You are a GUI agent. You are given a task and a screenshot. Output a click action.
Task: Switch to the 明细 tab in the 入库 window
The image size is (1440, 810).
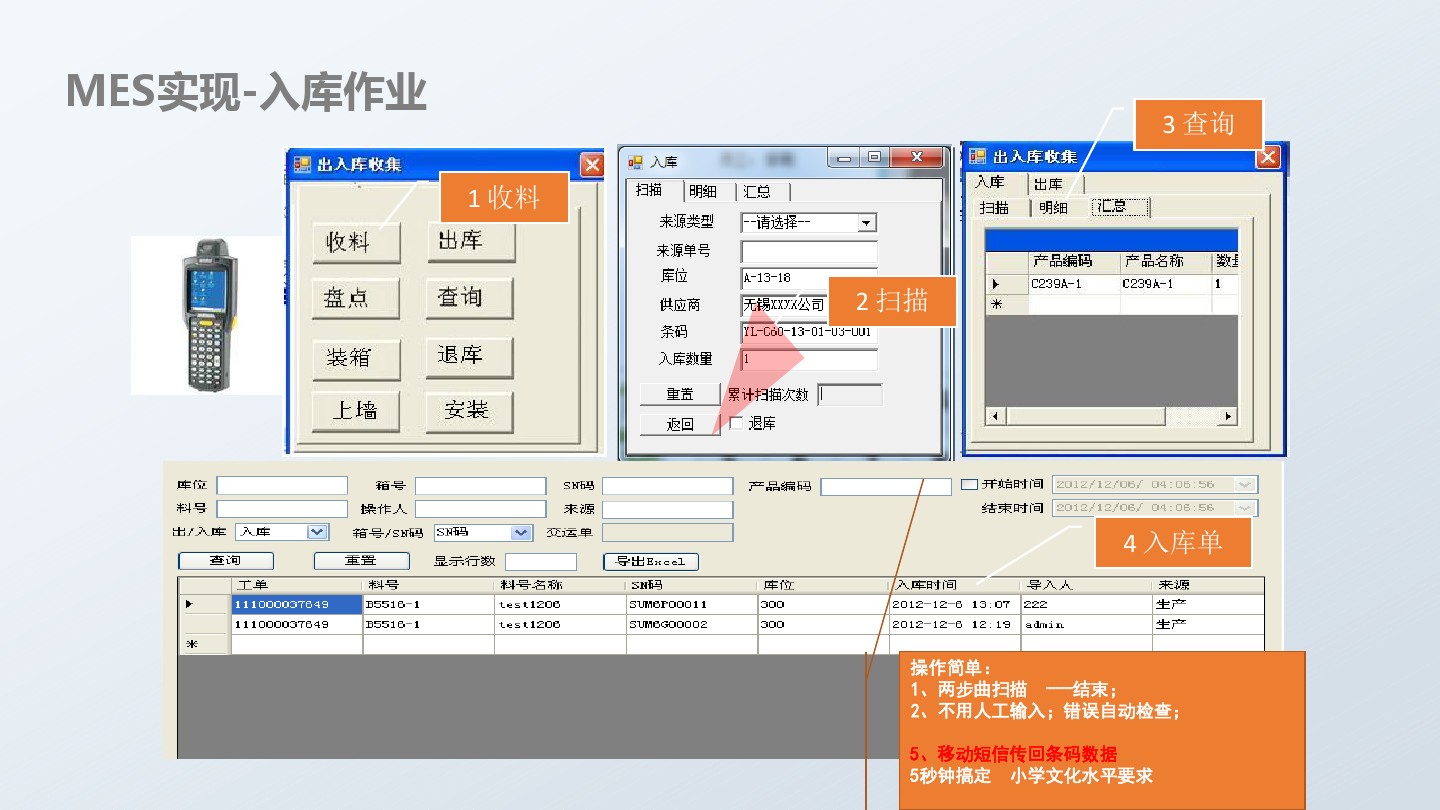tap(702, 191)
